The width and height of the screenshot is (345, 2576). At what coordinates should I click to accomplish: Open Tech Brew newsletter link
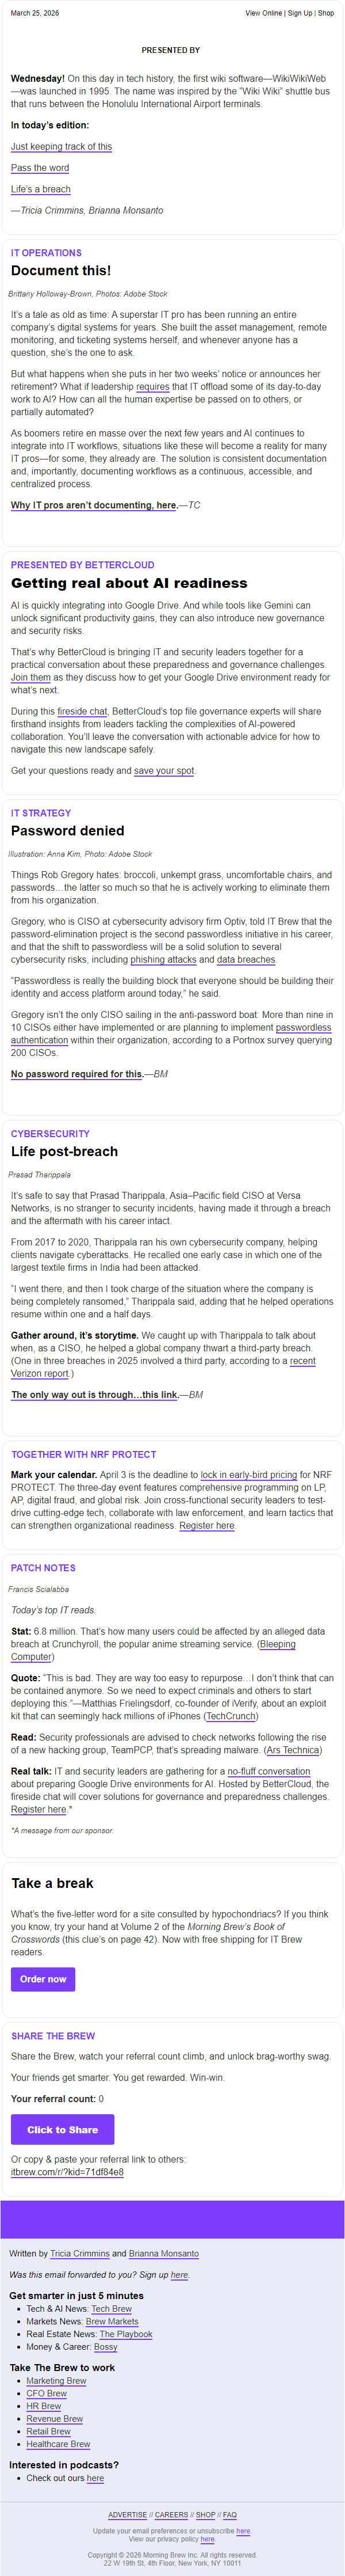click(112, 2308)
